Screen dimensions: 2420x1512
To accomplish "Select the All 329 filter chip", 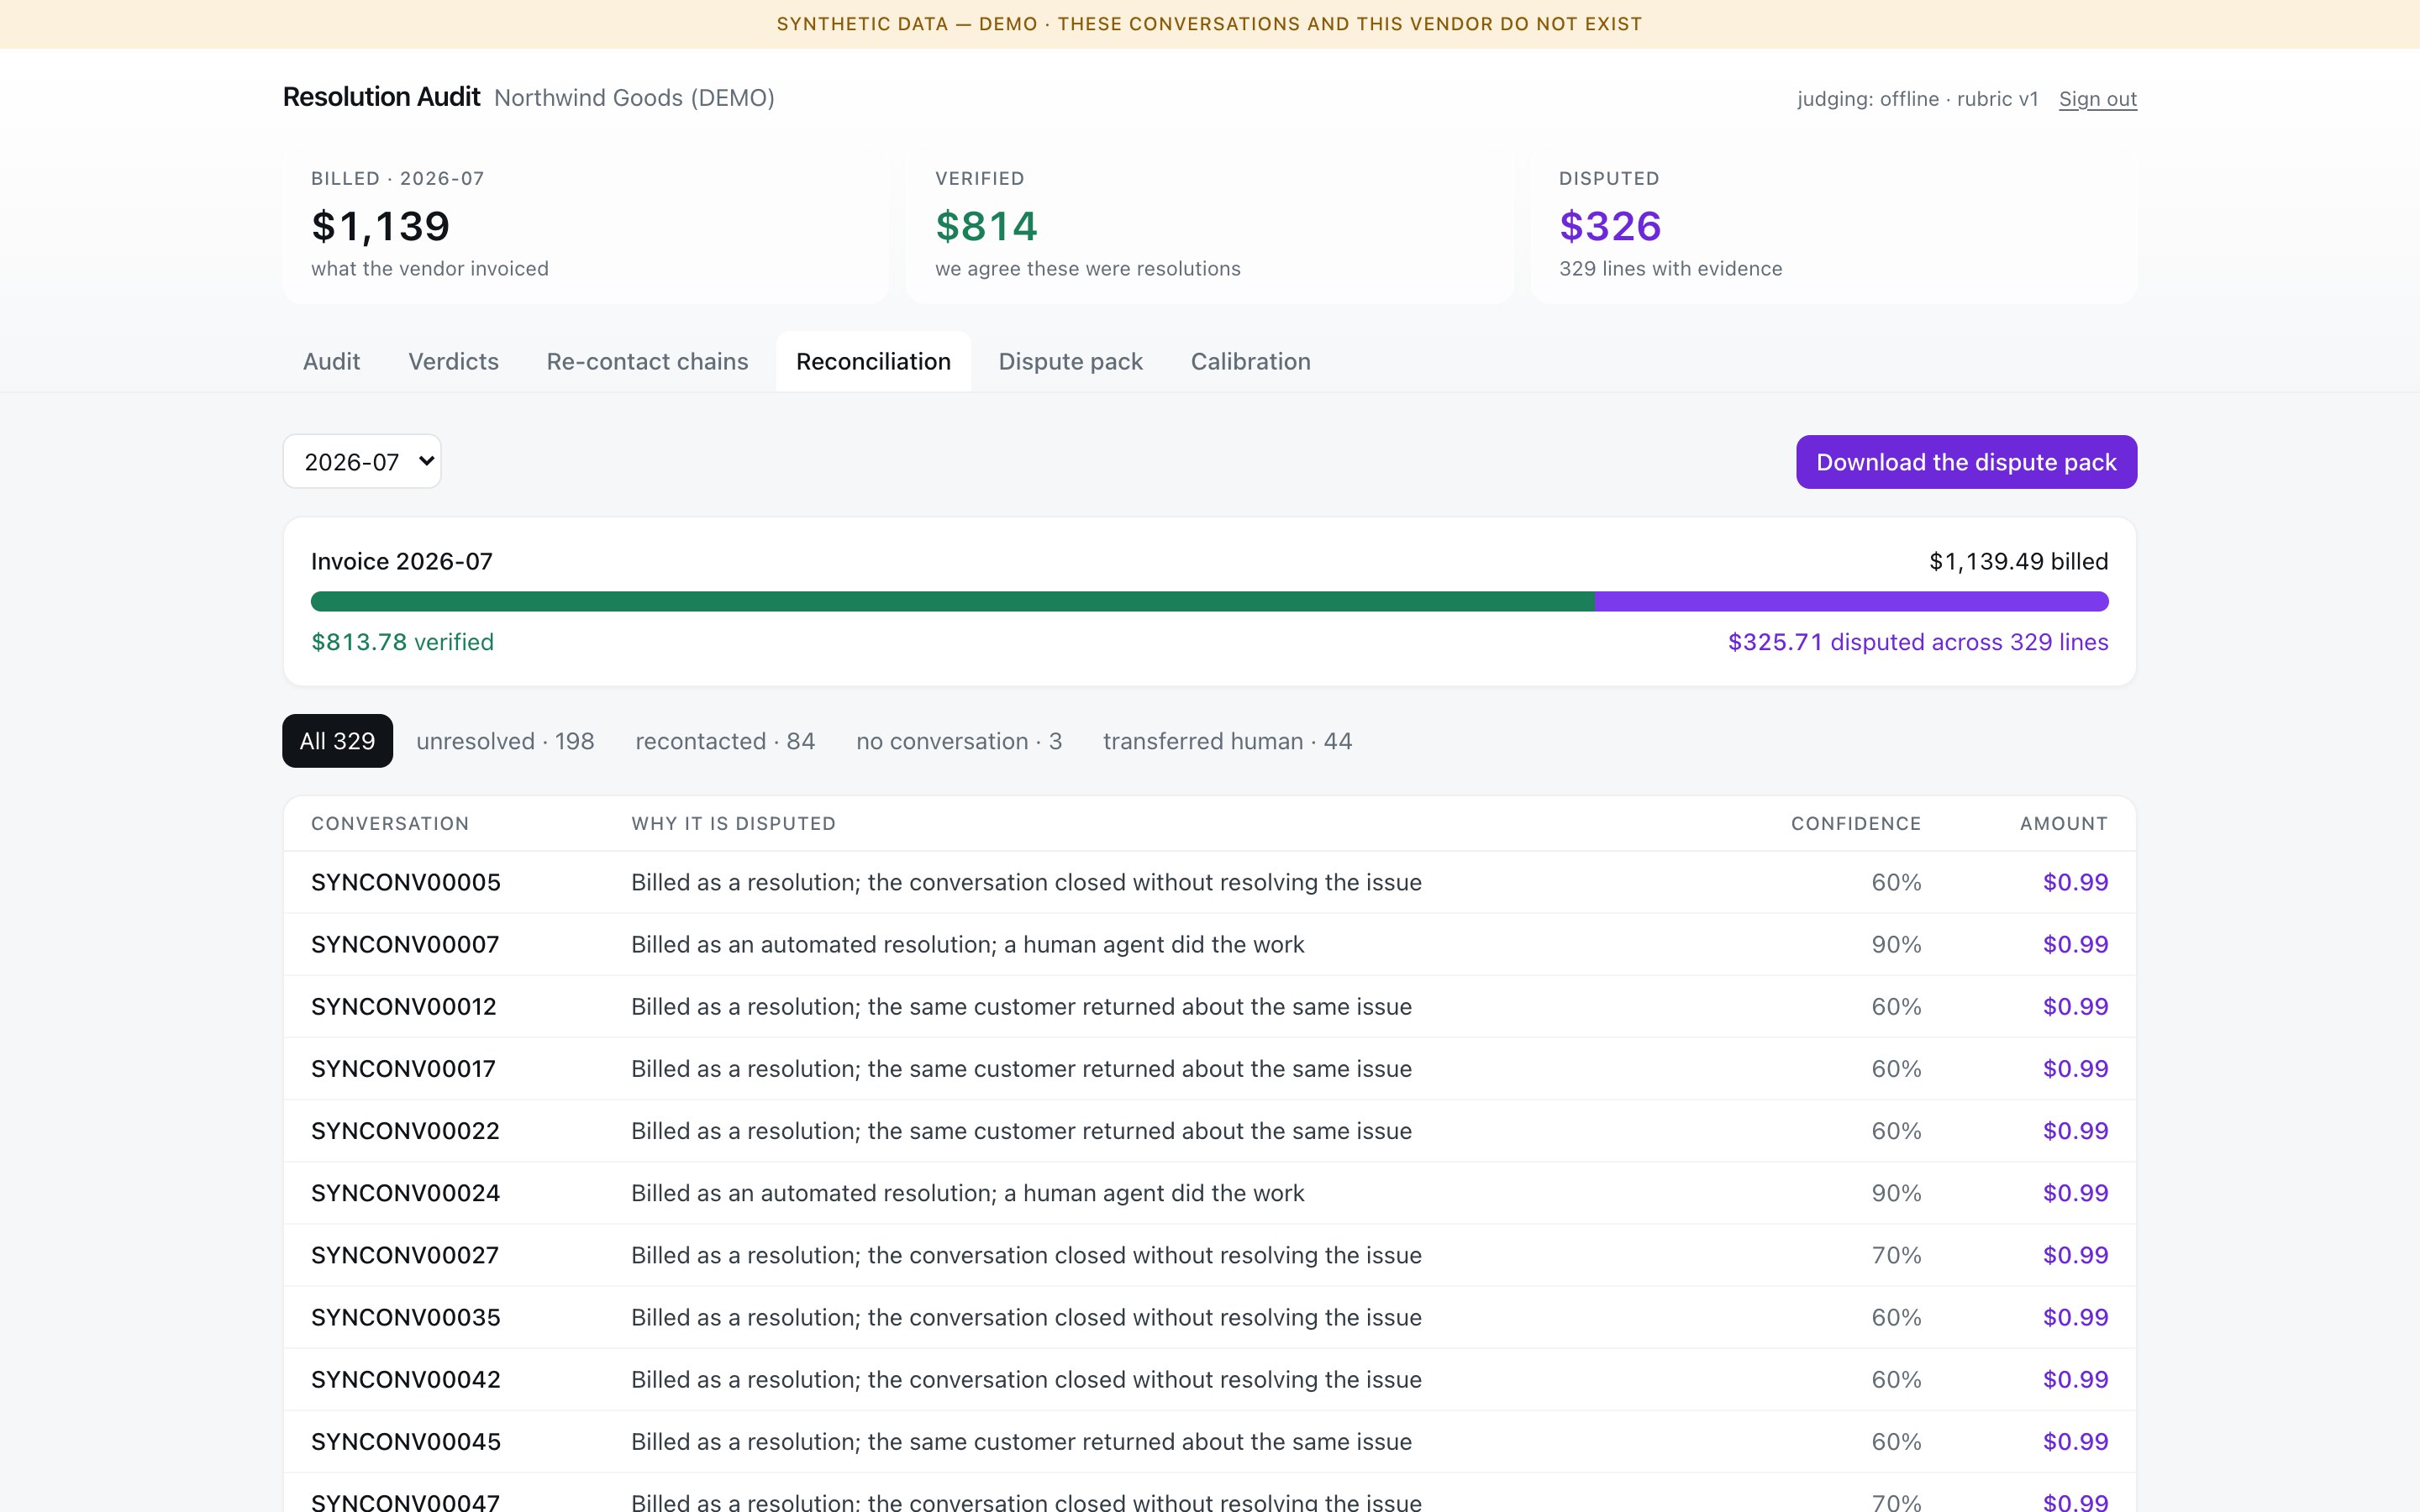I will 337,741.
